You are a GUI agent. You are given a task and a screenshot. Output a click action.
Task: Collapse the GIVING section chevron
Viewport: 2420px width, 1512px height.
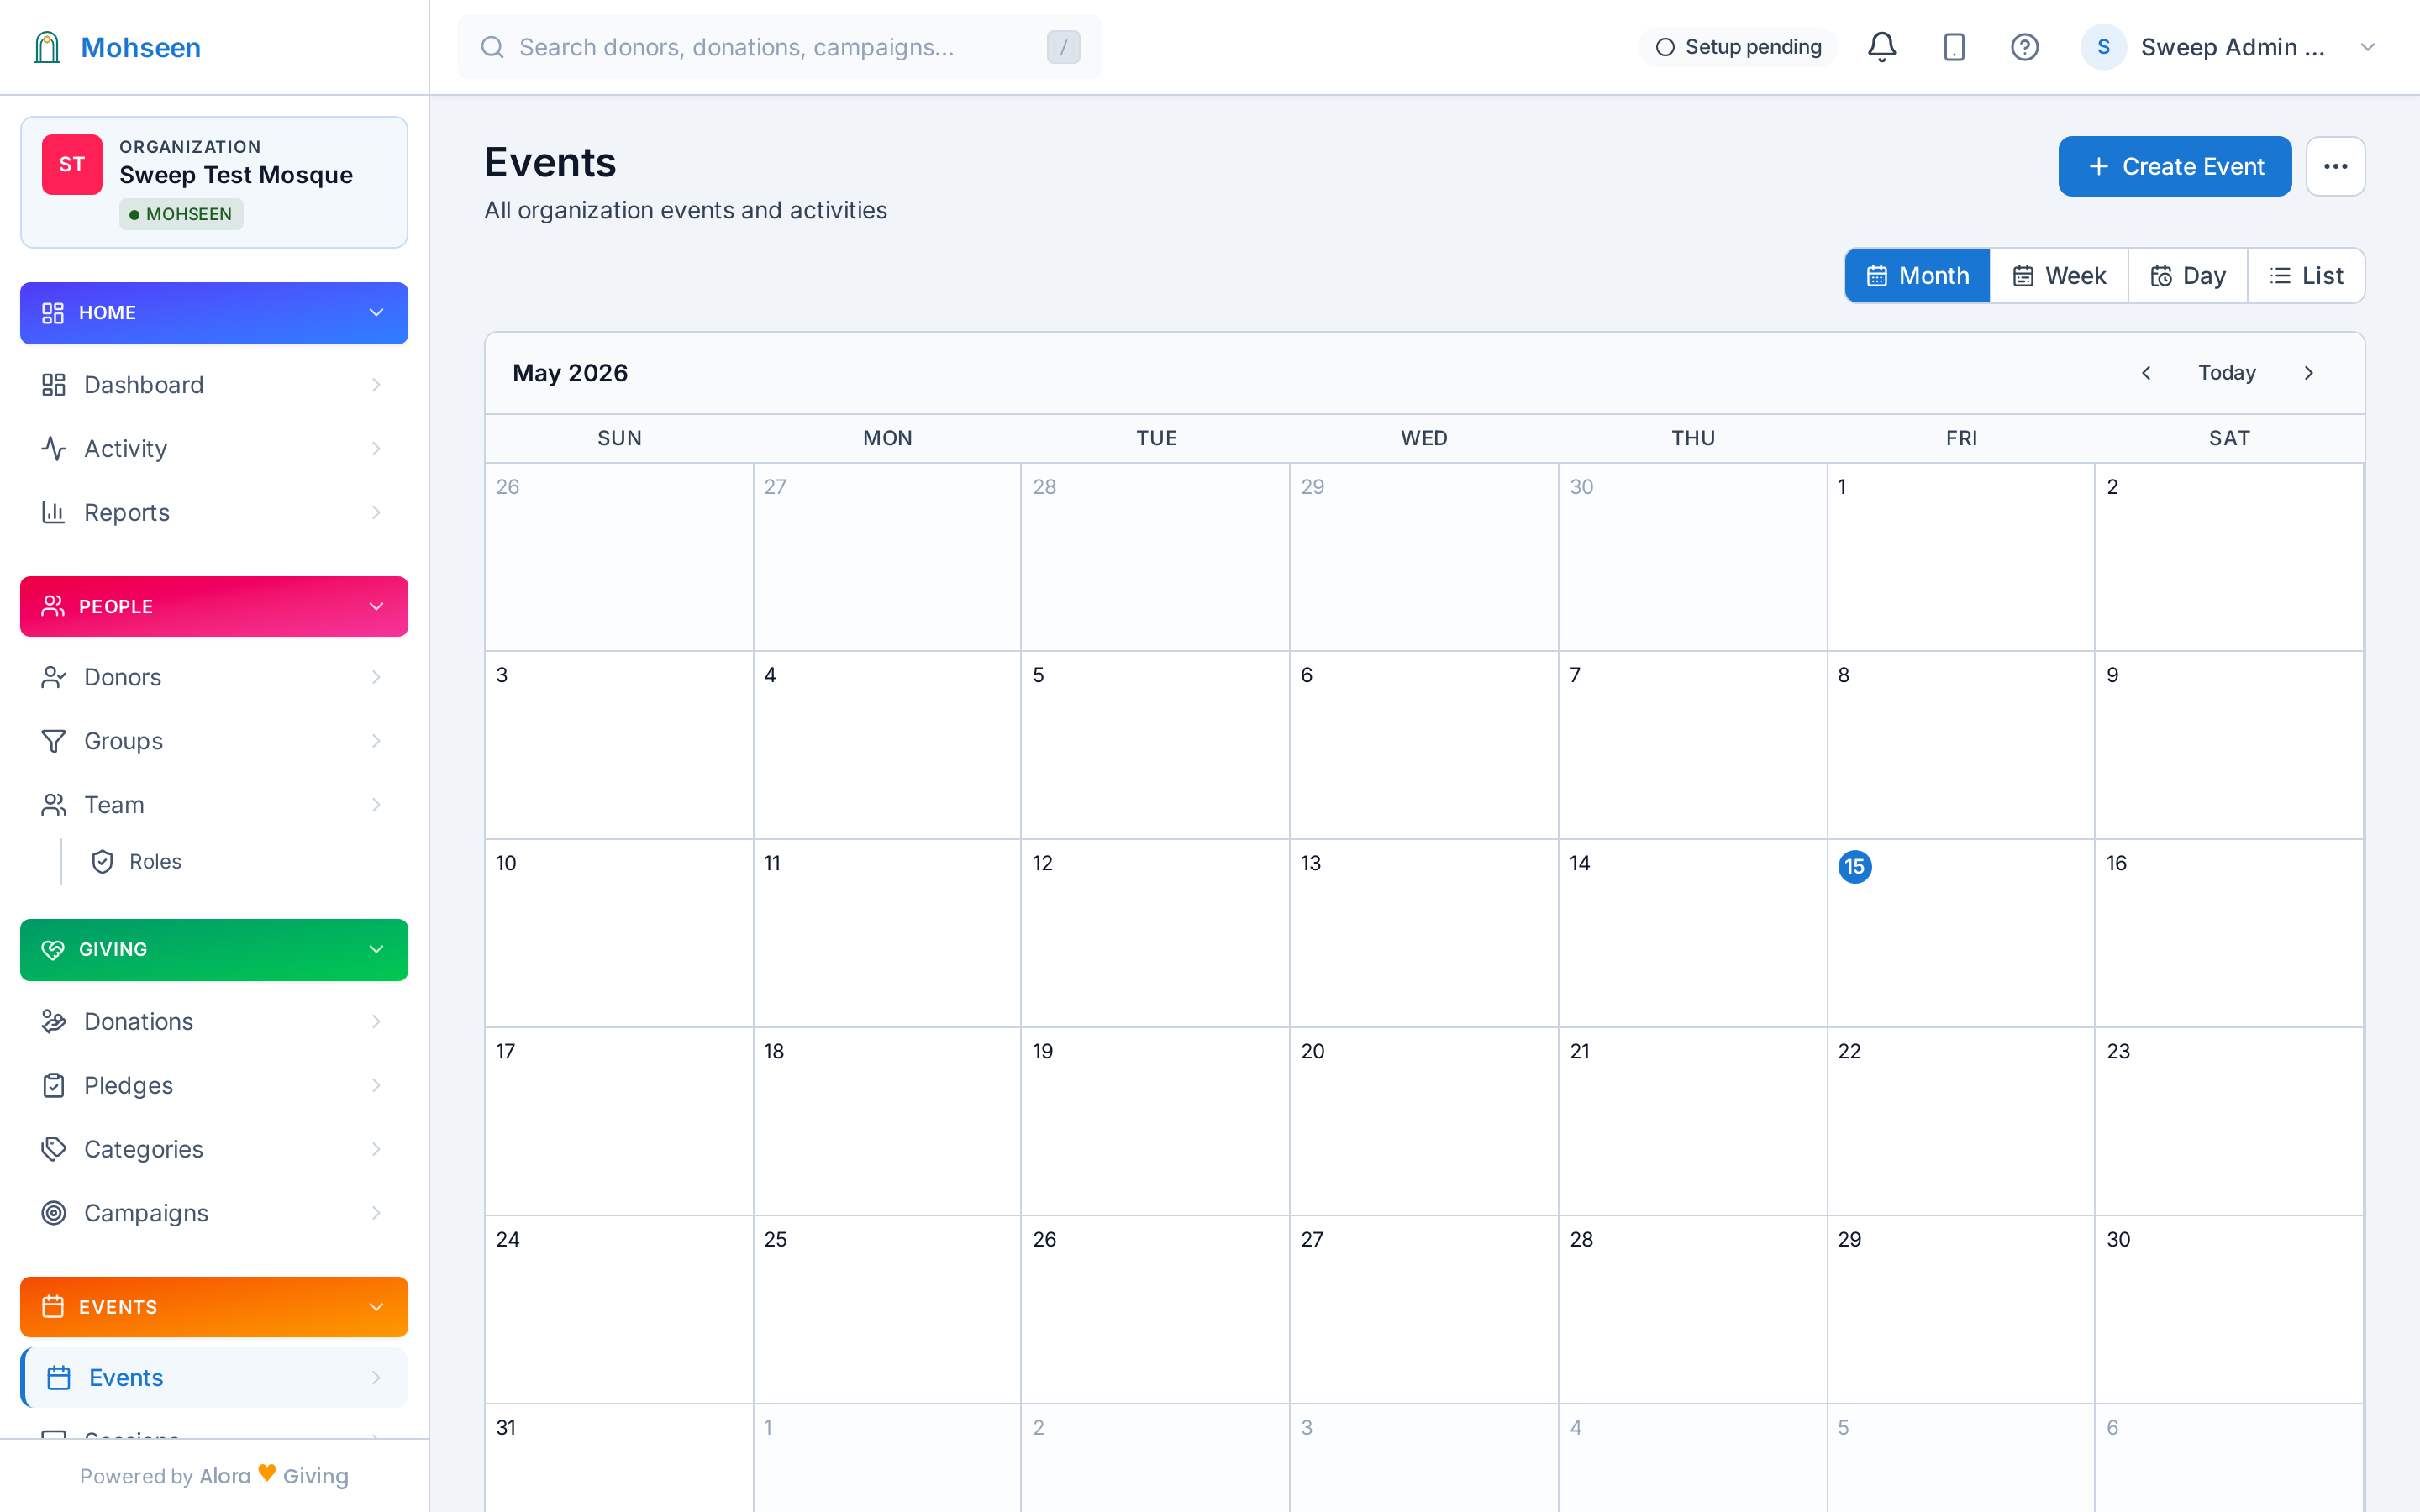(x=376, y=949)
